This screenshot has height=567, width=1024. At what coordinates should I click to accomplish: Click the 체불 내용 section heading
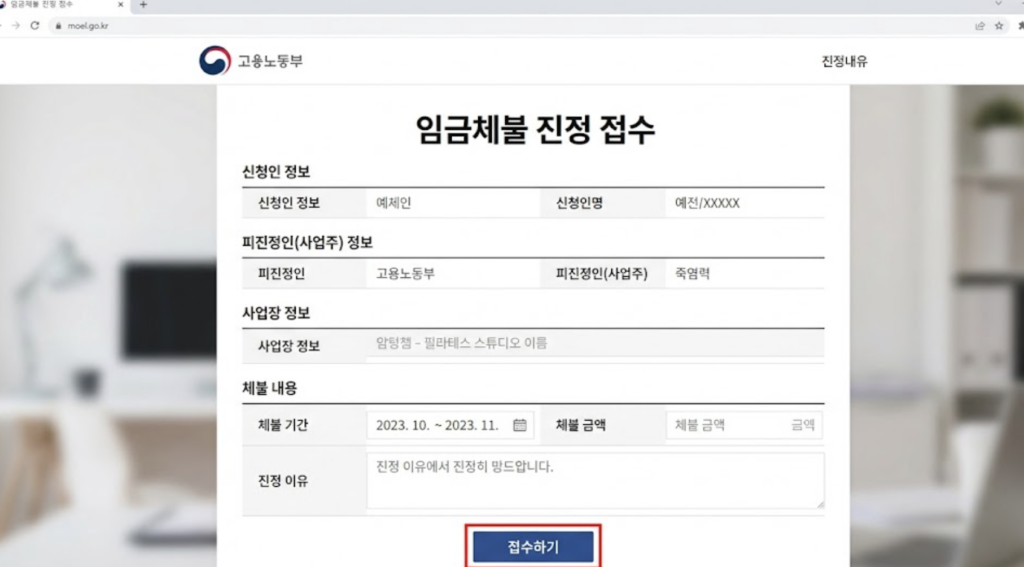(x=269, y=389)
